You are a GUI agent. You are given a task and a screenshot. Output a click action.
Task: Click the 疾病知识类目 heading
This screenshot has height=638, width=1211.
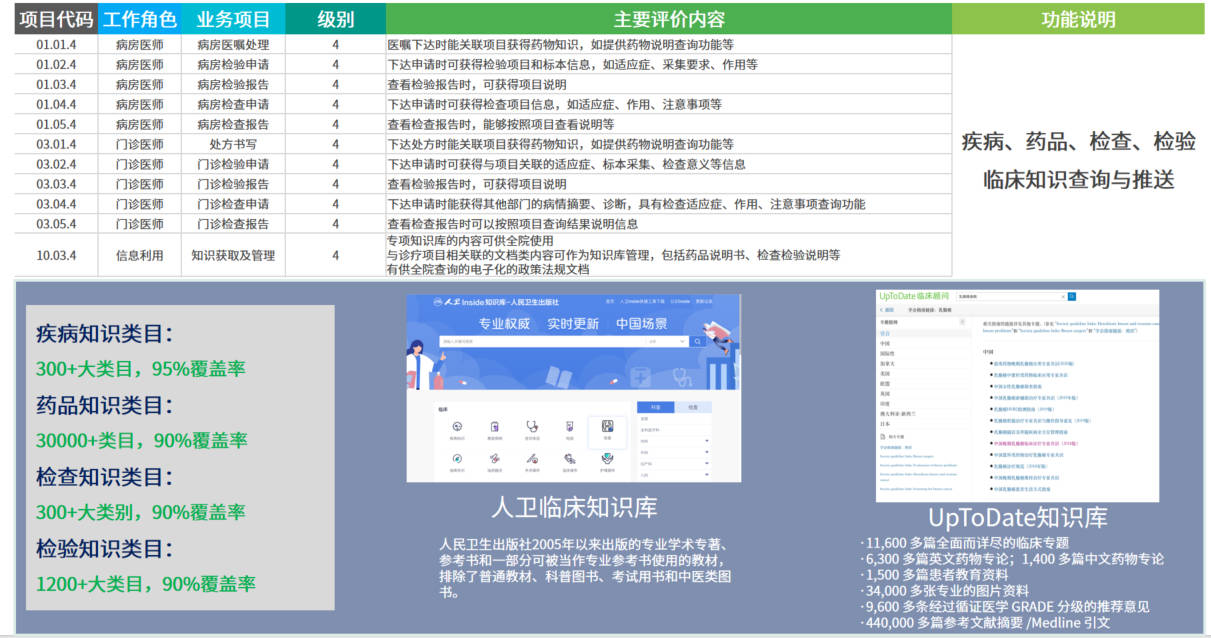point(104,334)
